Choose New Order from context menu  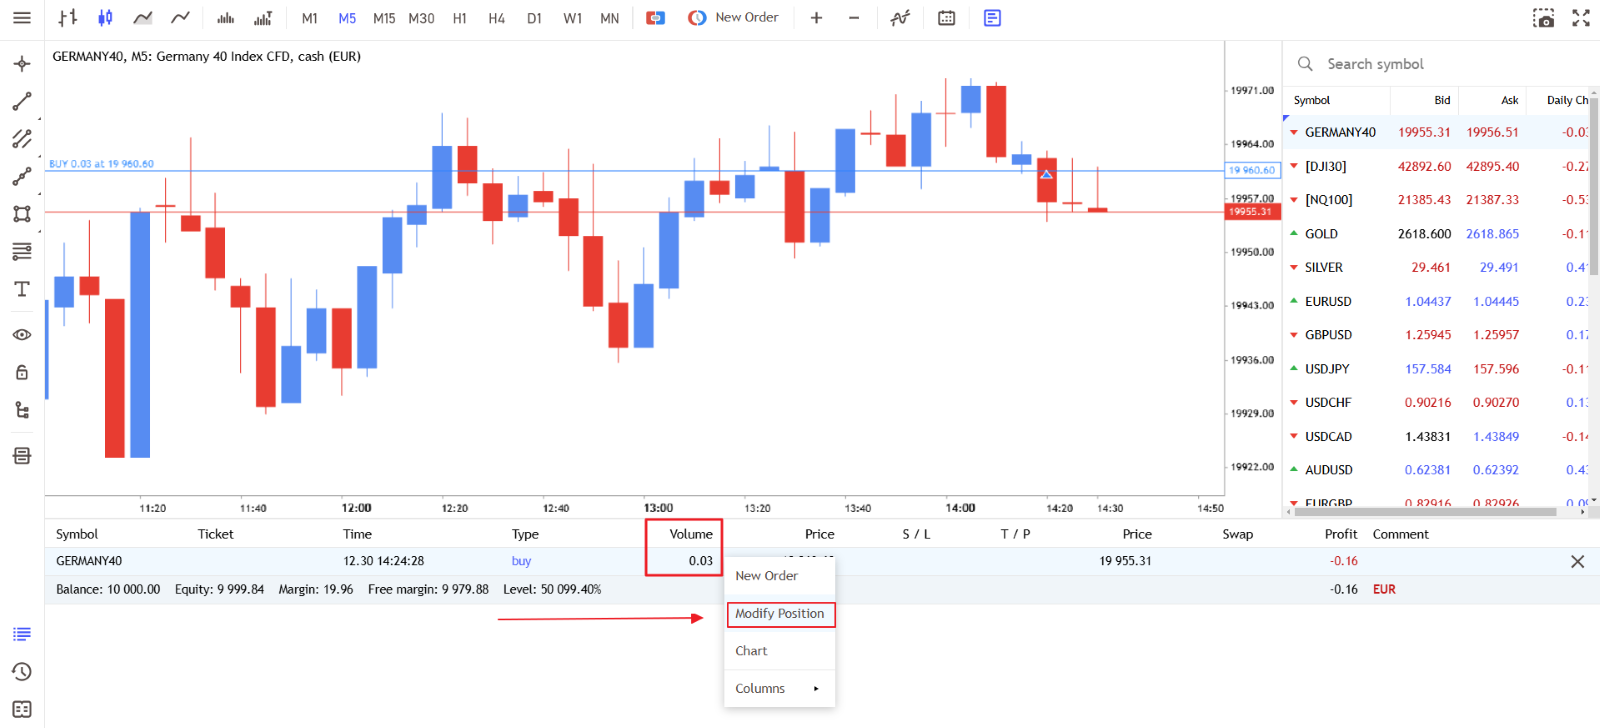point(779,576)
